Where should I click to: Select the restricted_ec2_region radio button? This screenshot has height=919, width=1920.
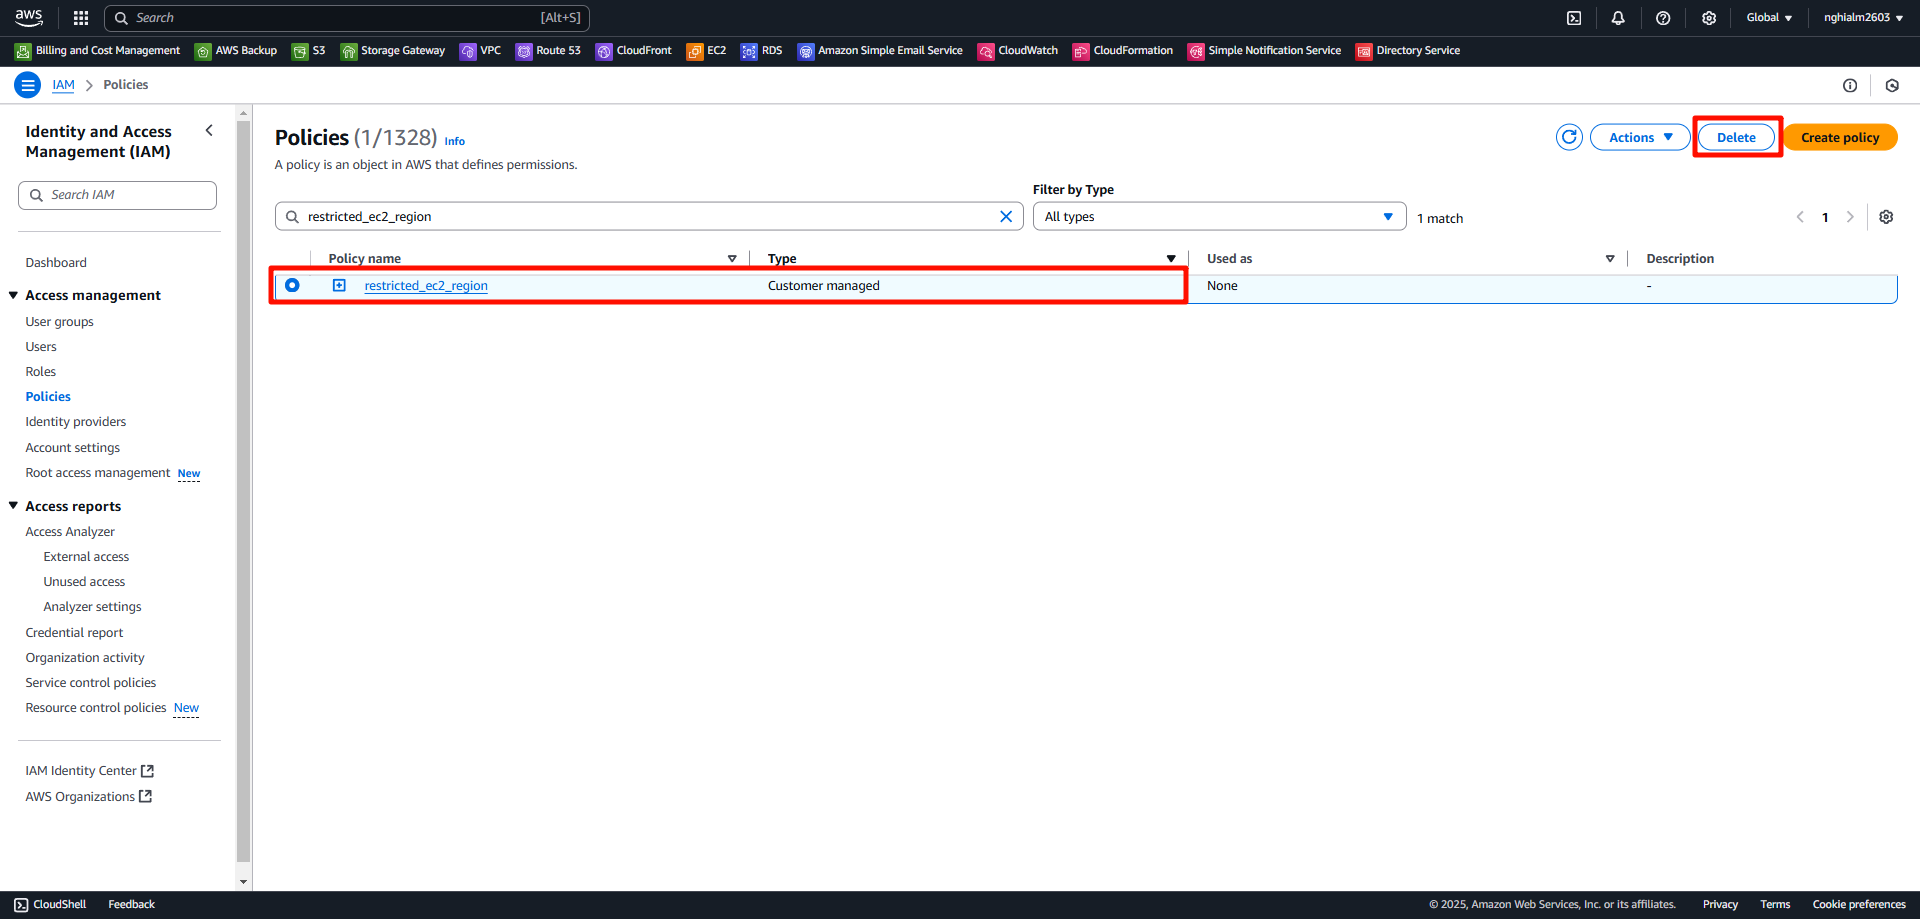(292, 285)
